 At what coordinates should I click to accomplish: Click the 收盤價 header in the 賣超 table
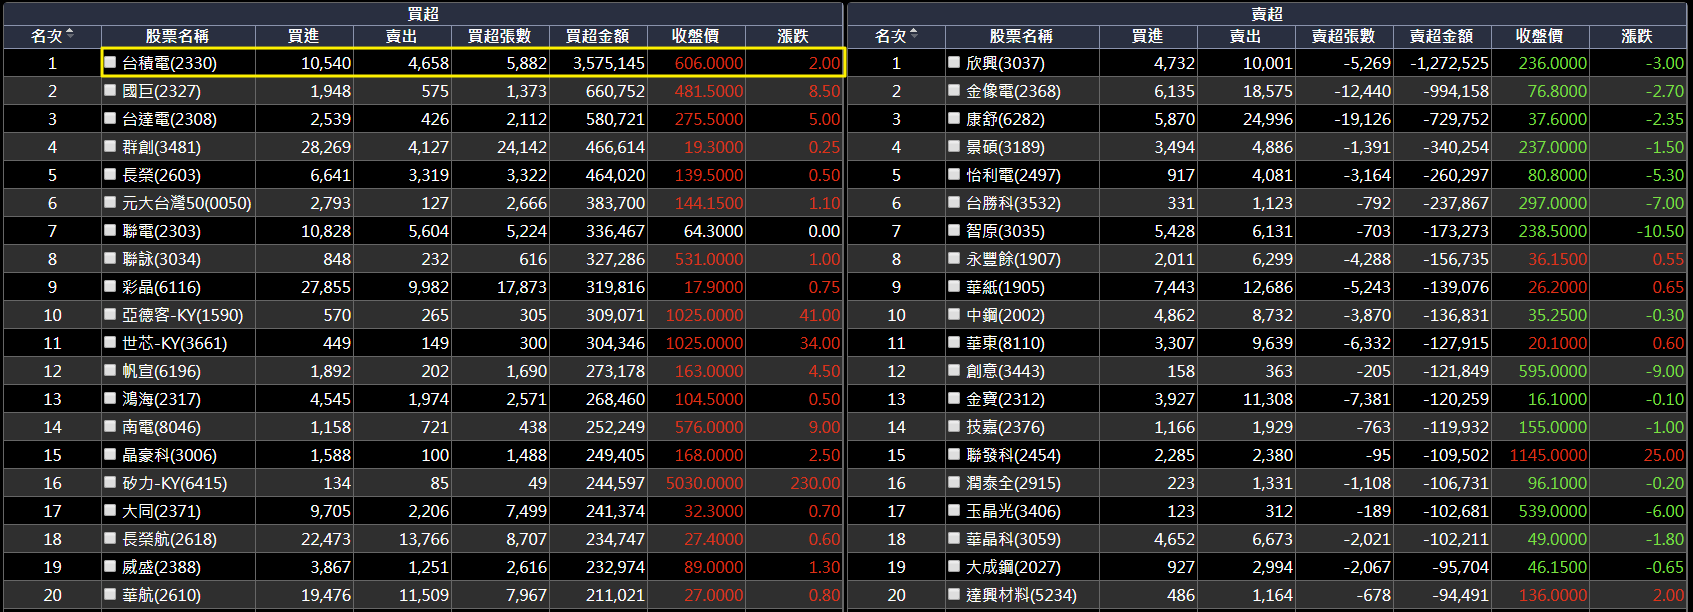(x=1539, y=36)
